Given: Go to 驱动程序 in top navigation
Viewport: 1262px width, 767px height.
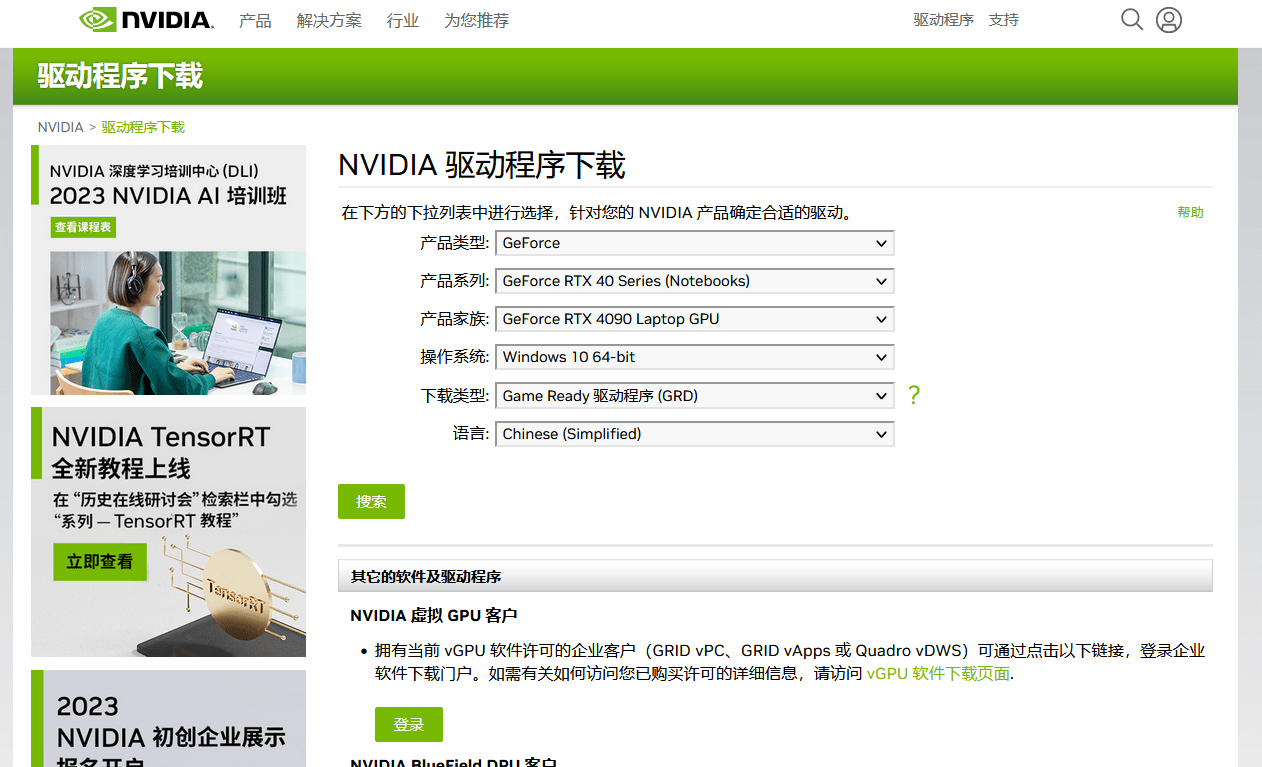Looking at the screenshot, I should (943, 20).
